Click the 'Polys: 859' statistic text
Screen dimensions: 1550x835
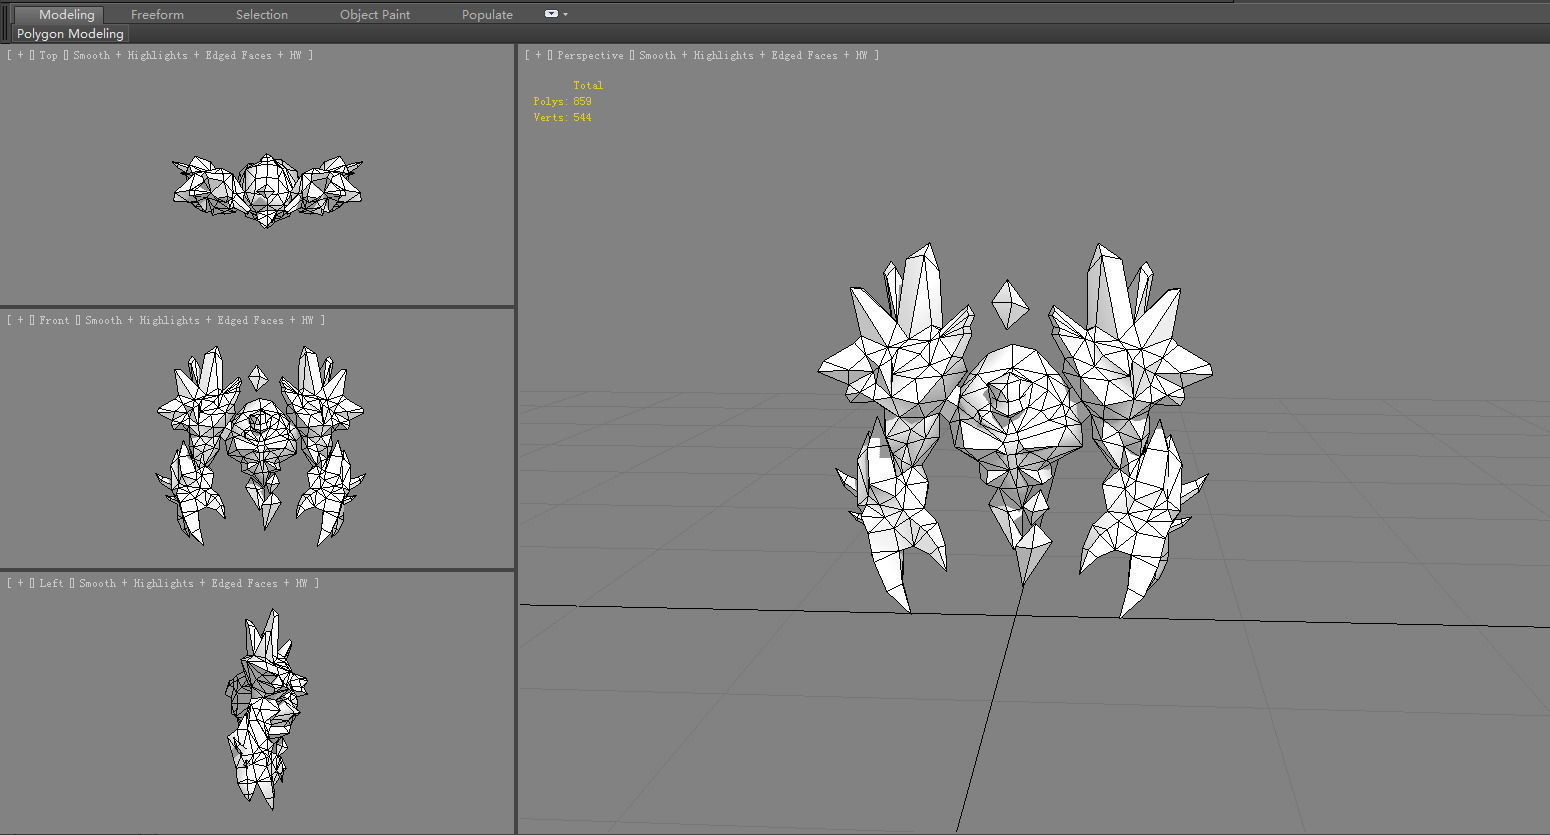tap(562, 102)
